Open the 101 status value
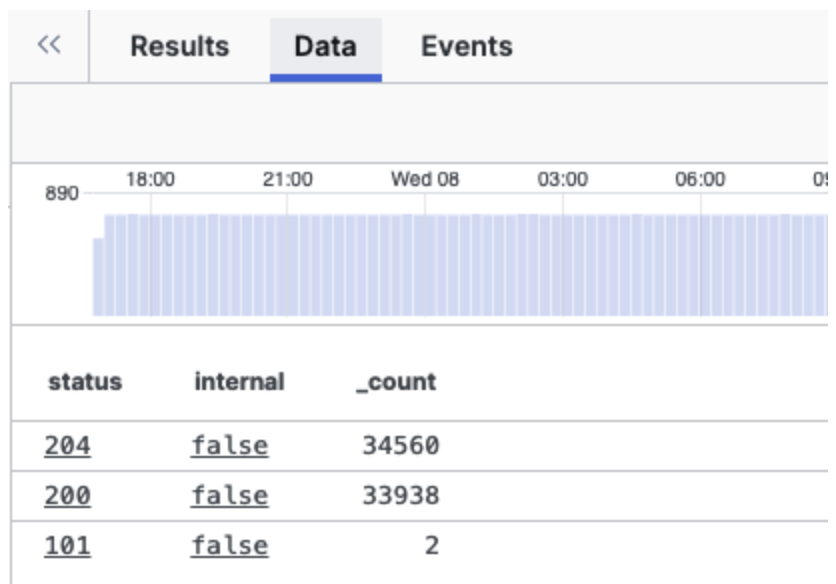Viewport: 836px width, 584px height. click(x=67, y=545)
